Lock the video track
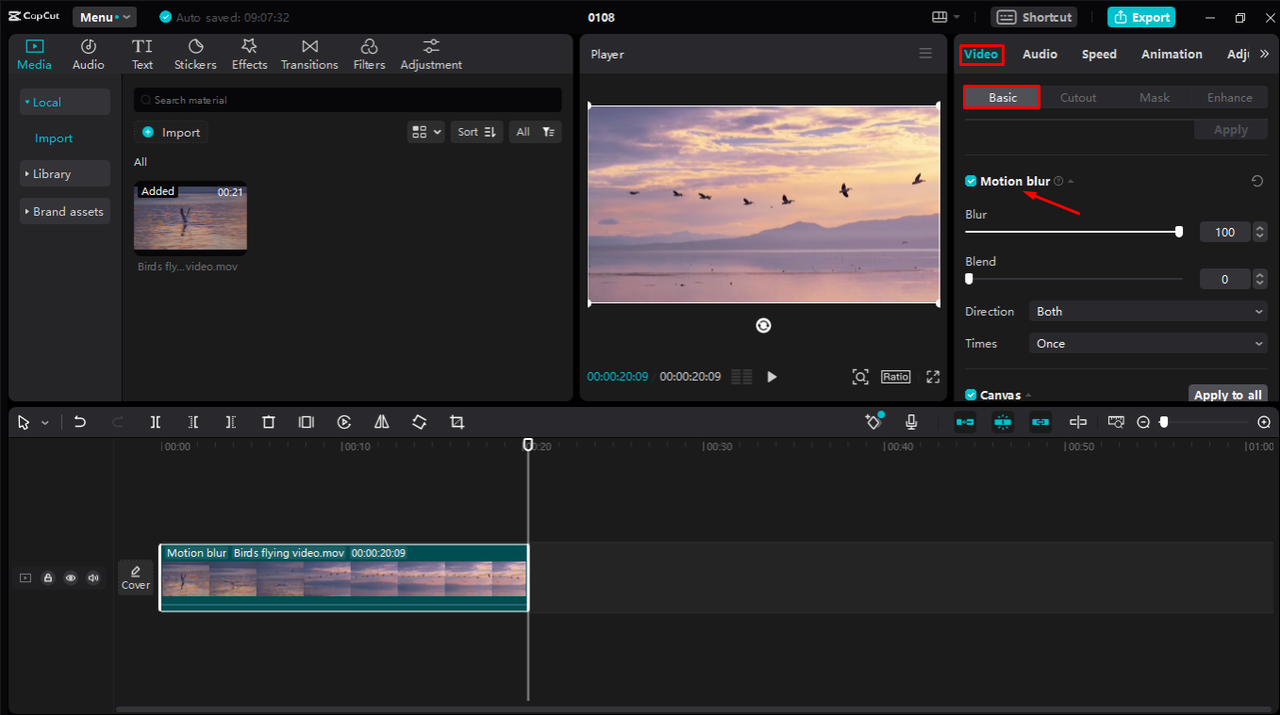Screen dimensions: 1280x715 [x=48, y=578]
